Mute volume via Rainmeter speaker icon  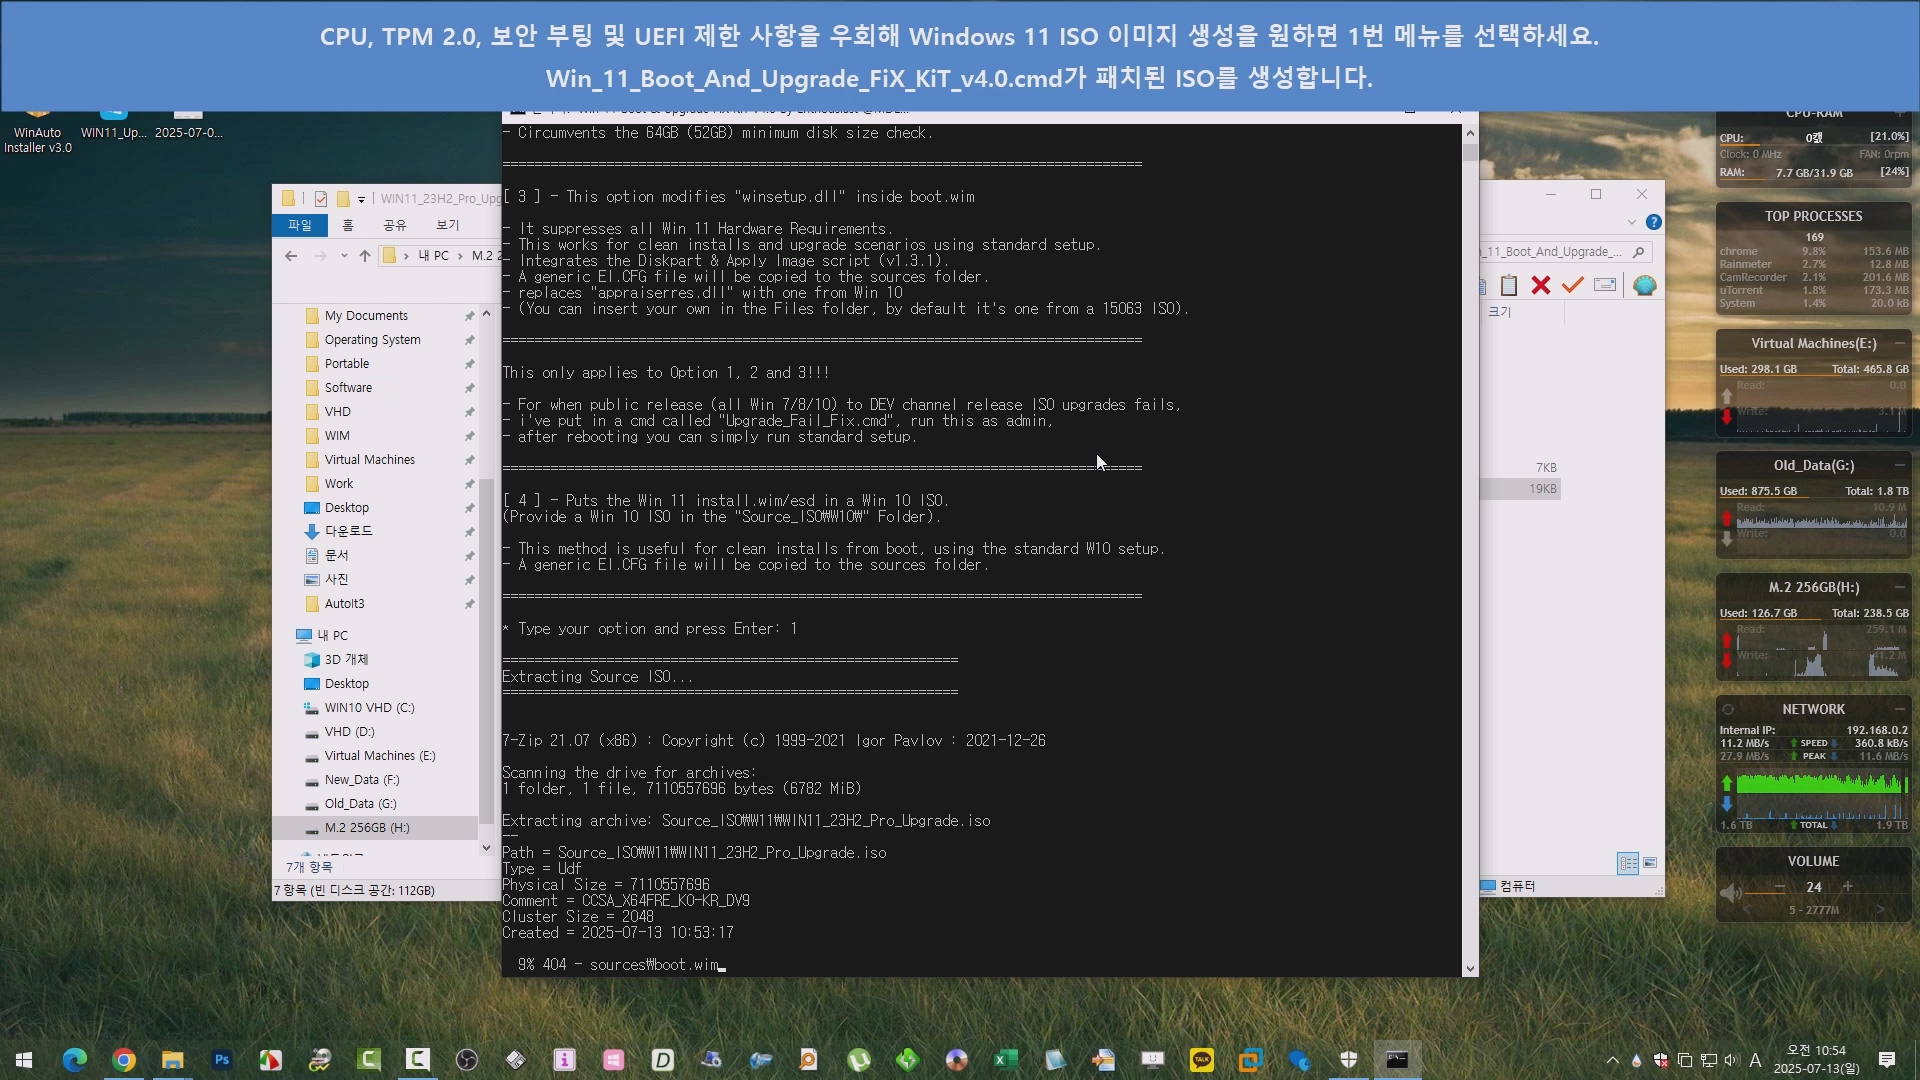point(1730,892)
